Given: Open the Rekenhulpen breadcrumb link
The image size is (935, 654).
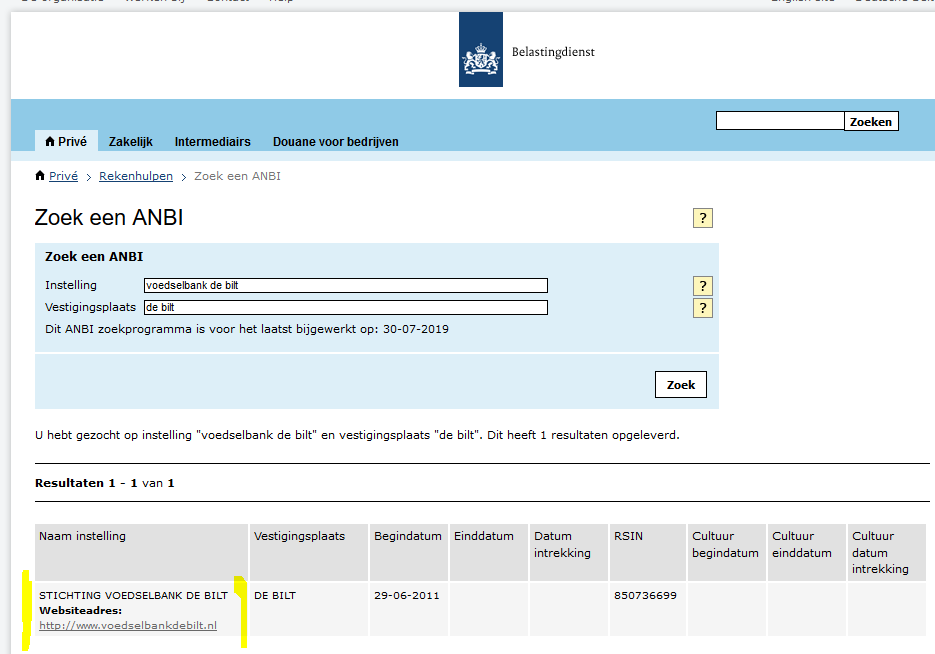Looking at the screenshot, I should click(x=136, y=176).
